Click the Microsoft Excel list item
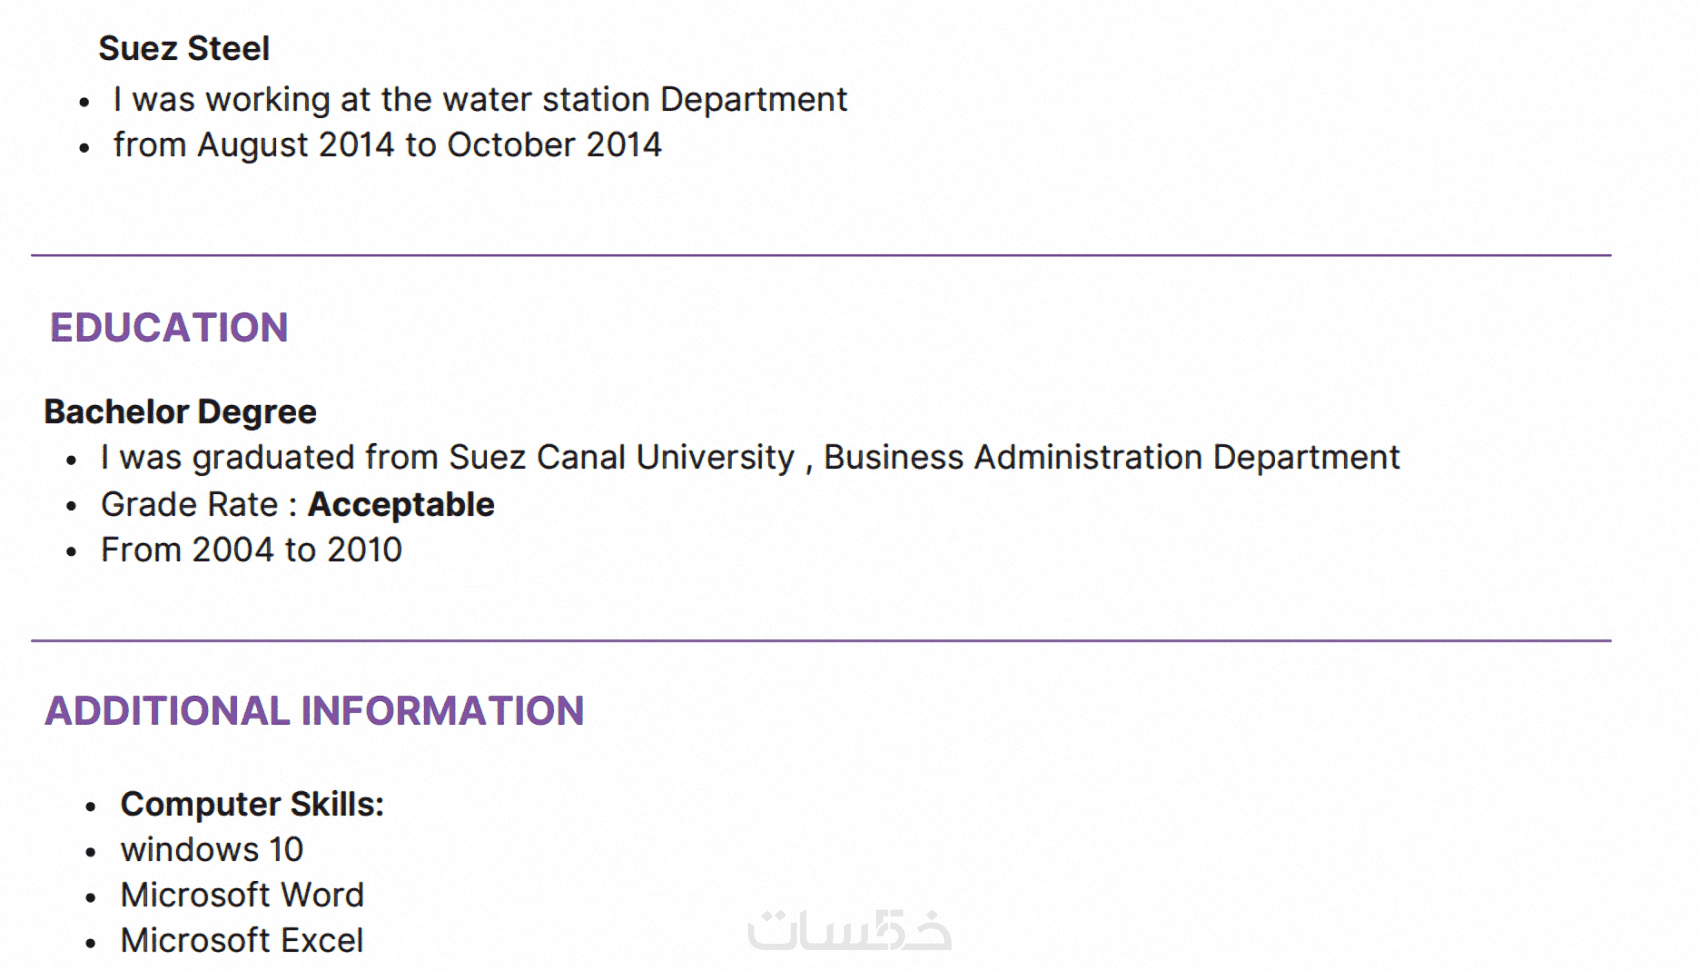This screenshot has width=1700, height=970. 242,940
